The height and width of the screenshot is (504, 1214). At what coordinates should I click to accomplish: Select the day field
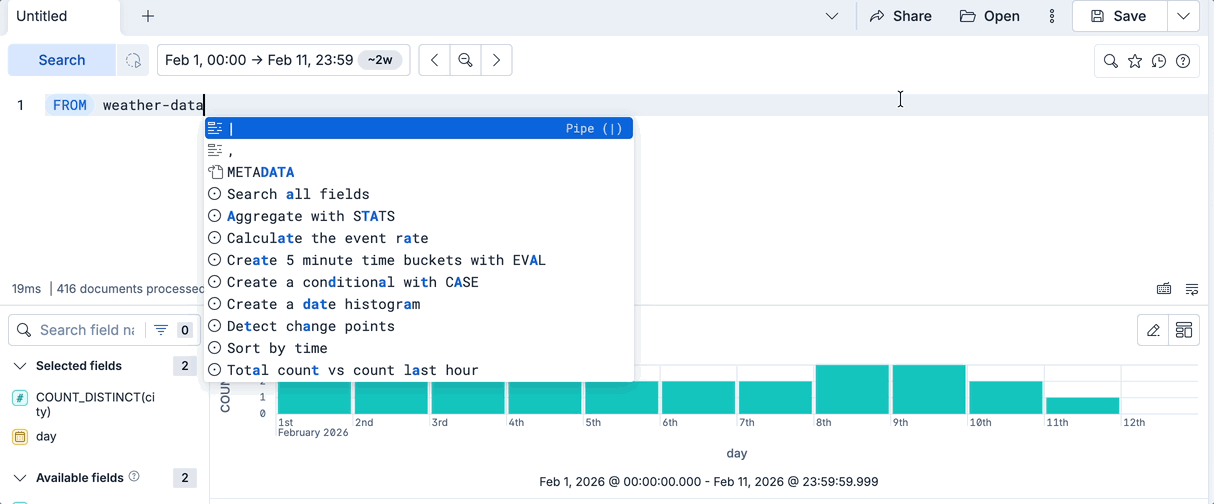(x=46, y=436)
